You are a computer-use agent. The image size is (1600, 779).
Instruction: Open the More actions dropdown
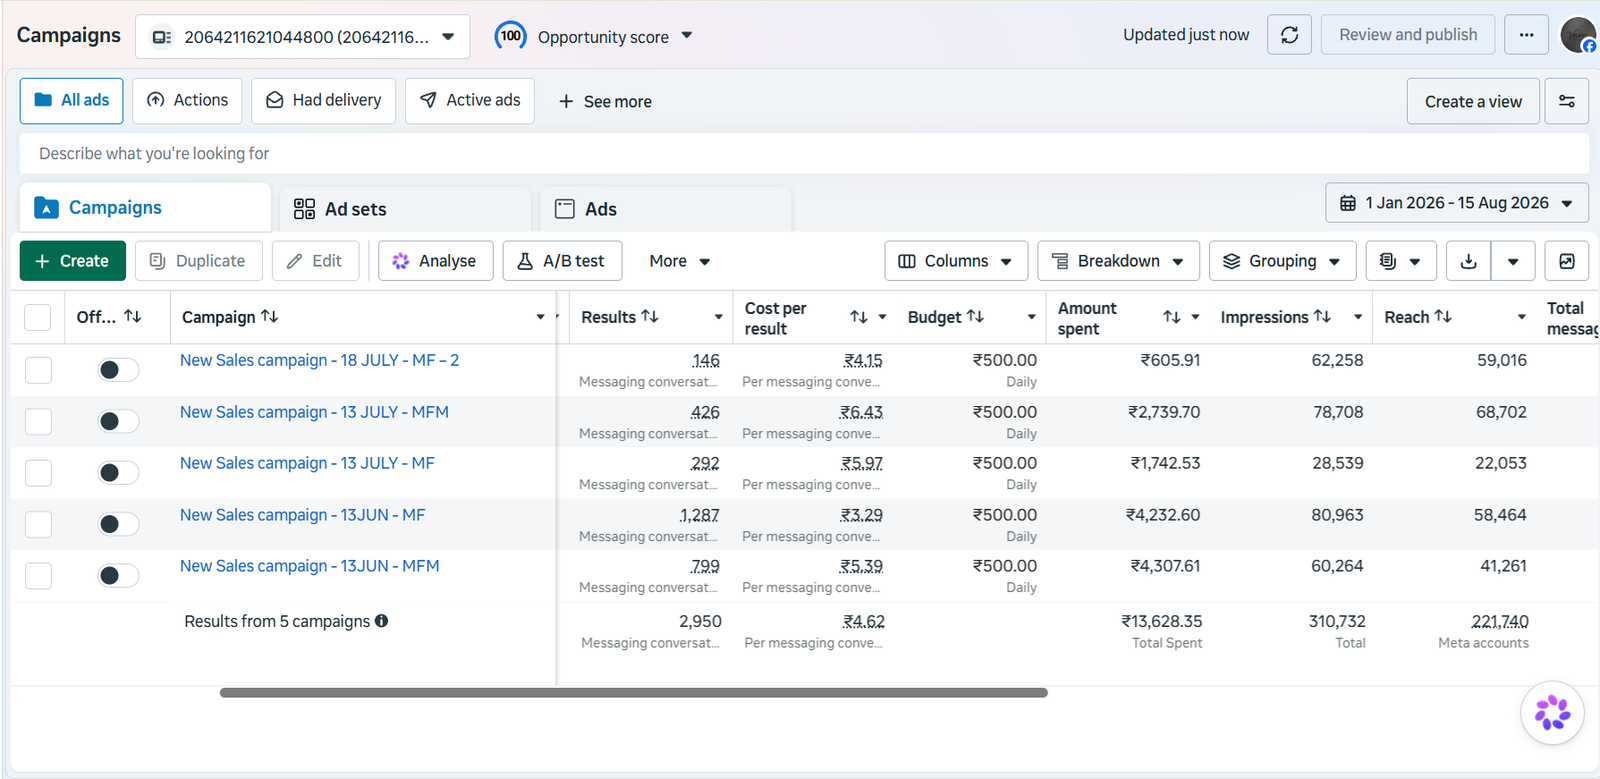(679, 261)
